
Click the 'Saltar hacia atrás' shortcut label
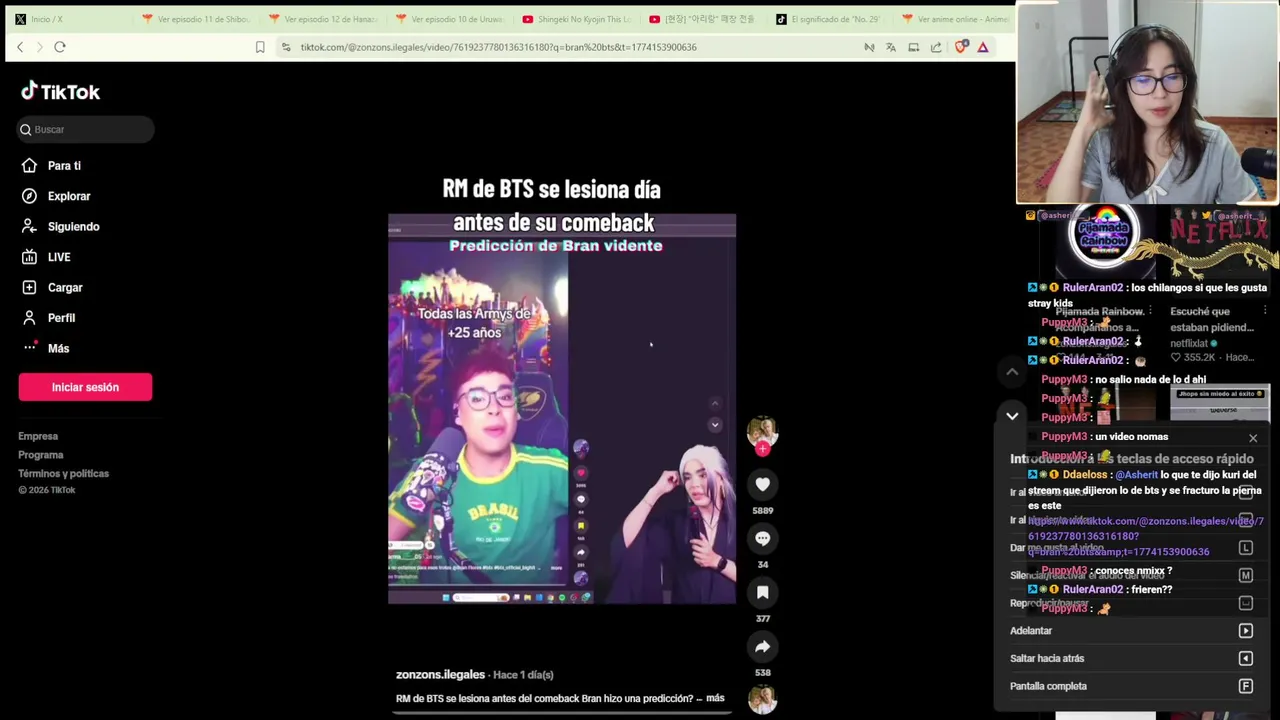pos(1047,658)
